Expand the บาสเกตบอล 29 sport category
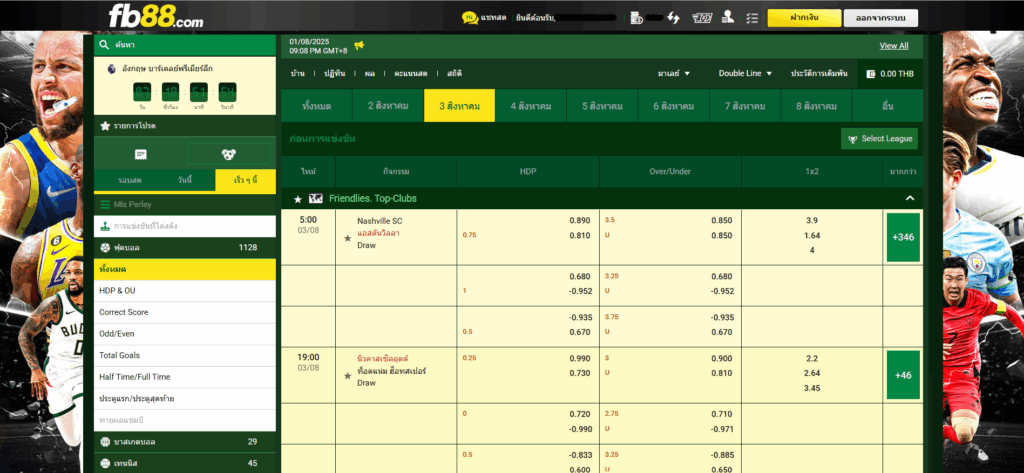Screen dimensions: 1024x473 (185, 442)
